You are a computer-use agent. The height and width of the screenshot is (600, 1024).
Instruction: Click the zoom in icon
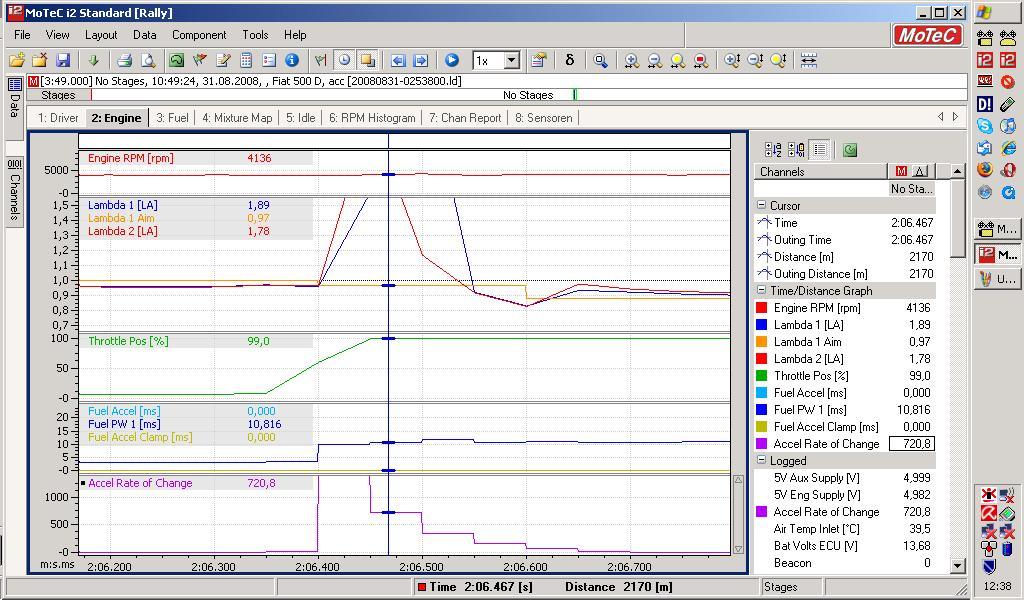tap(632, 61)
